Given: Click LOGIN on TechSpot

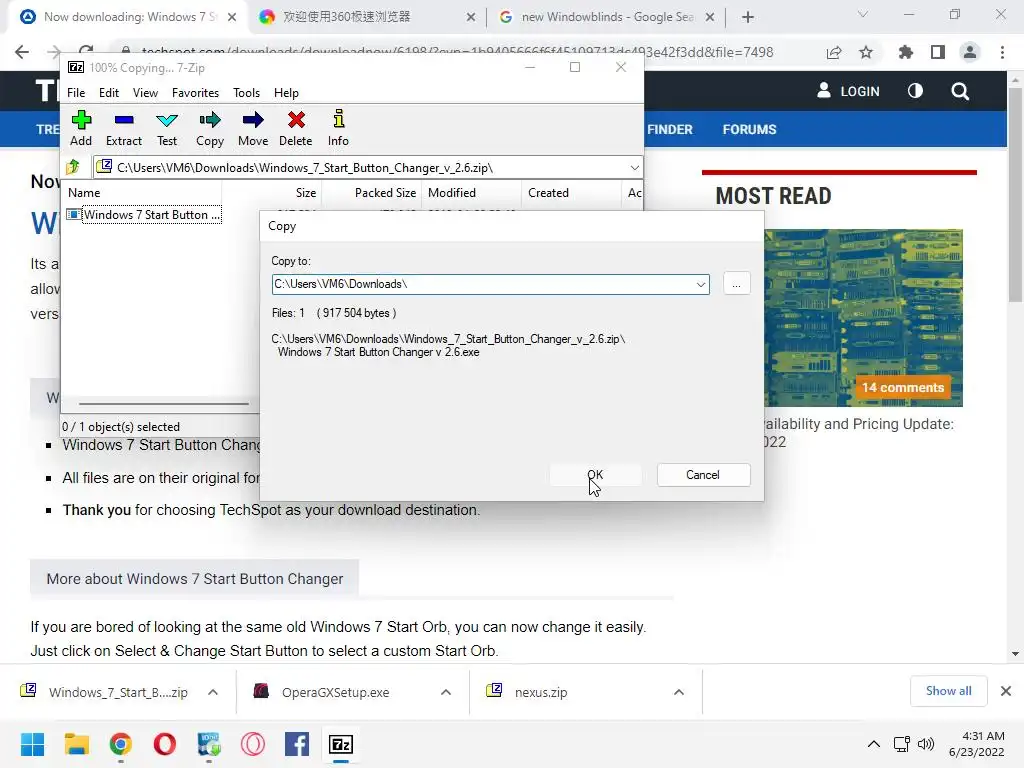Looking at the screenshot, I should click(x=848, y=91).
